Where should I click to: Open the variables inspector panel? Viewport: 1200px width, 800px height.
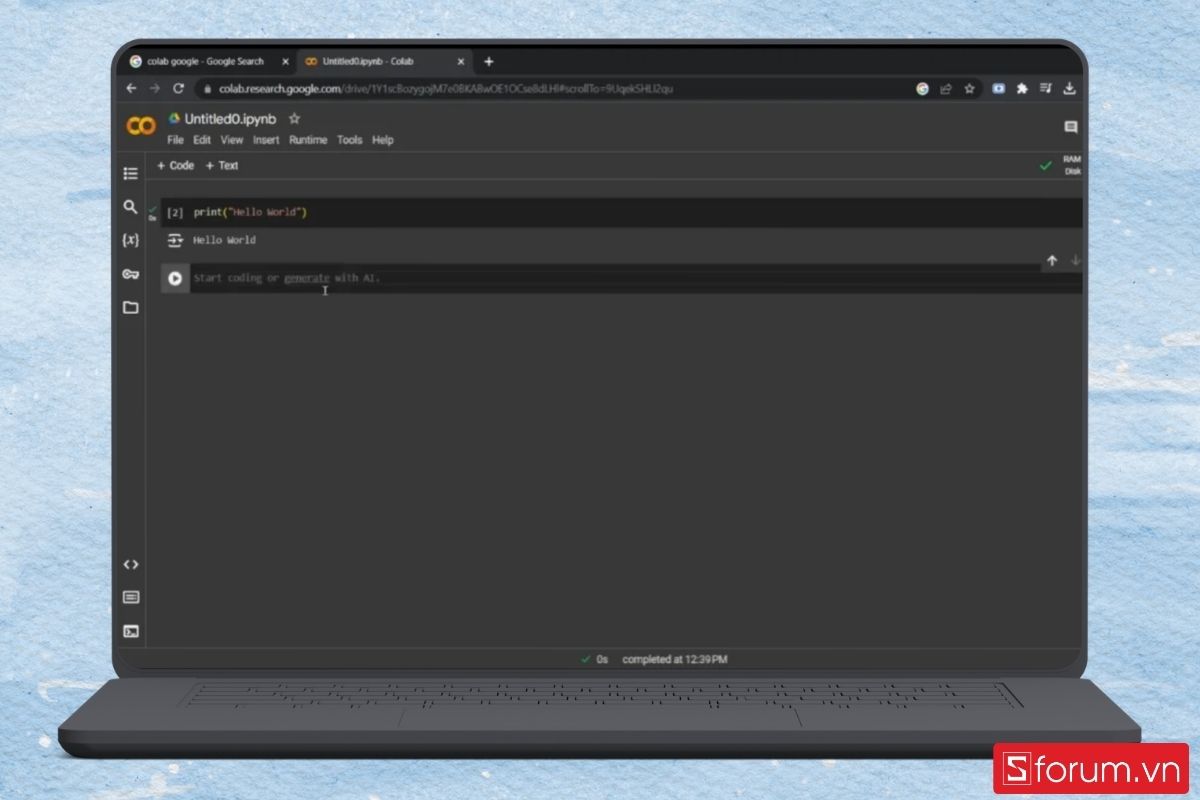(130, 240)
